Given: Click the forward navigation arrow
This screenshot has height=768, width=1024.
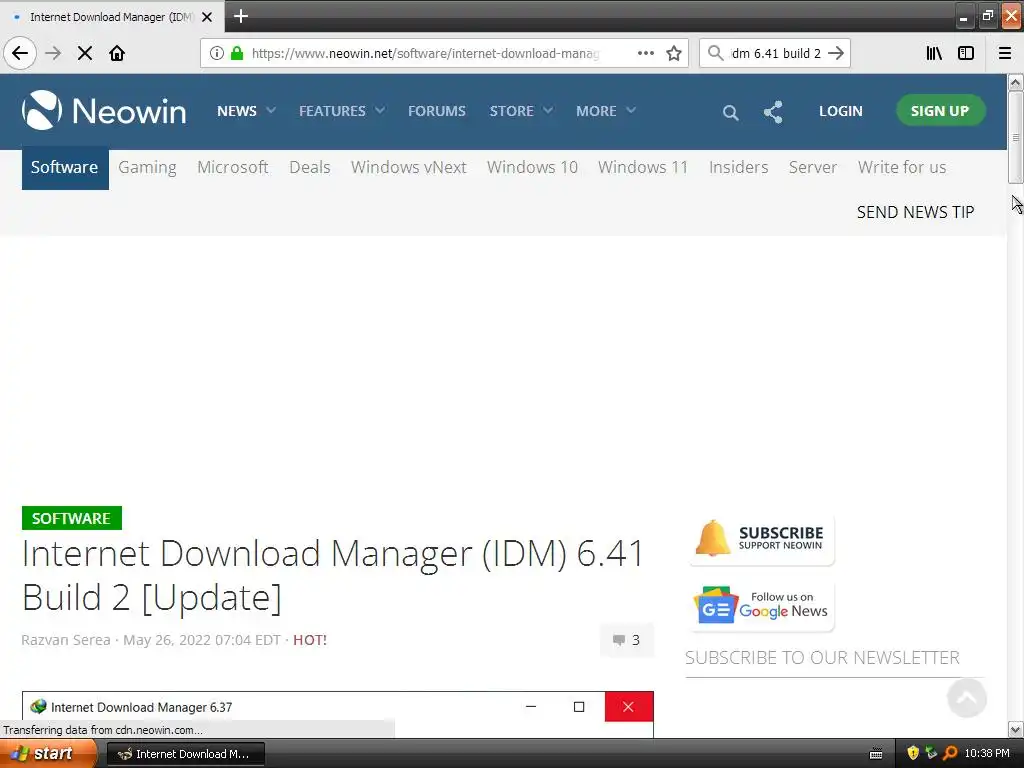Looking at the screenshot, I should pos(53,54).
